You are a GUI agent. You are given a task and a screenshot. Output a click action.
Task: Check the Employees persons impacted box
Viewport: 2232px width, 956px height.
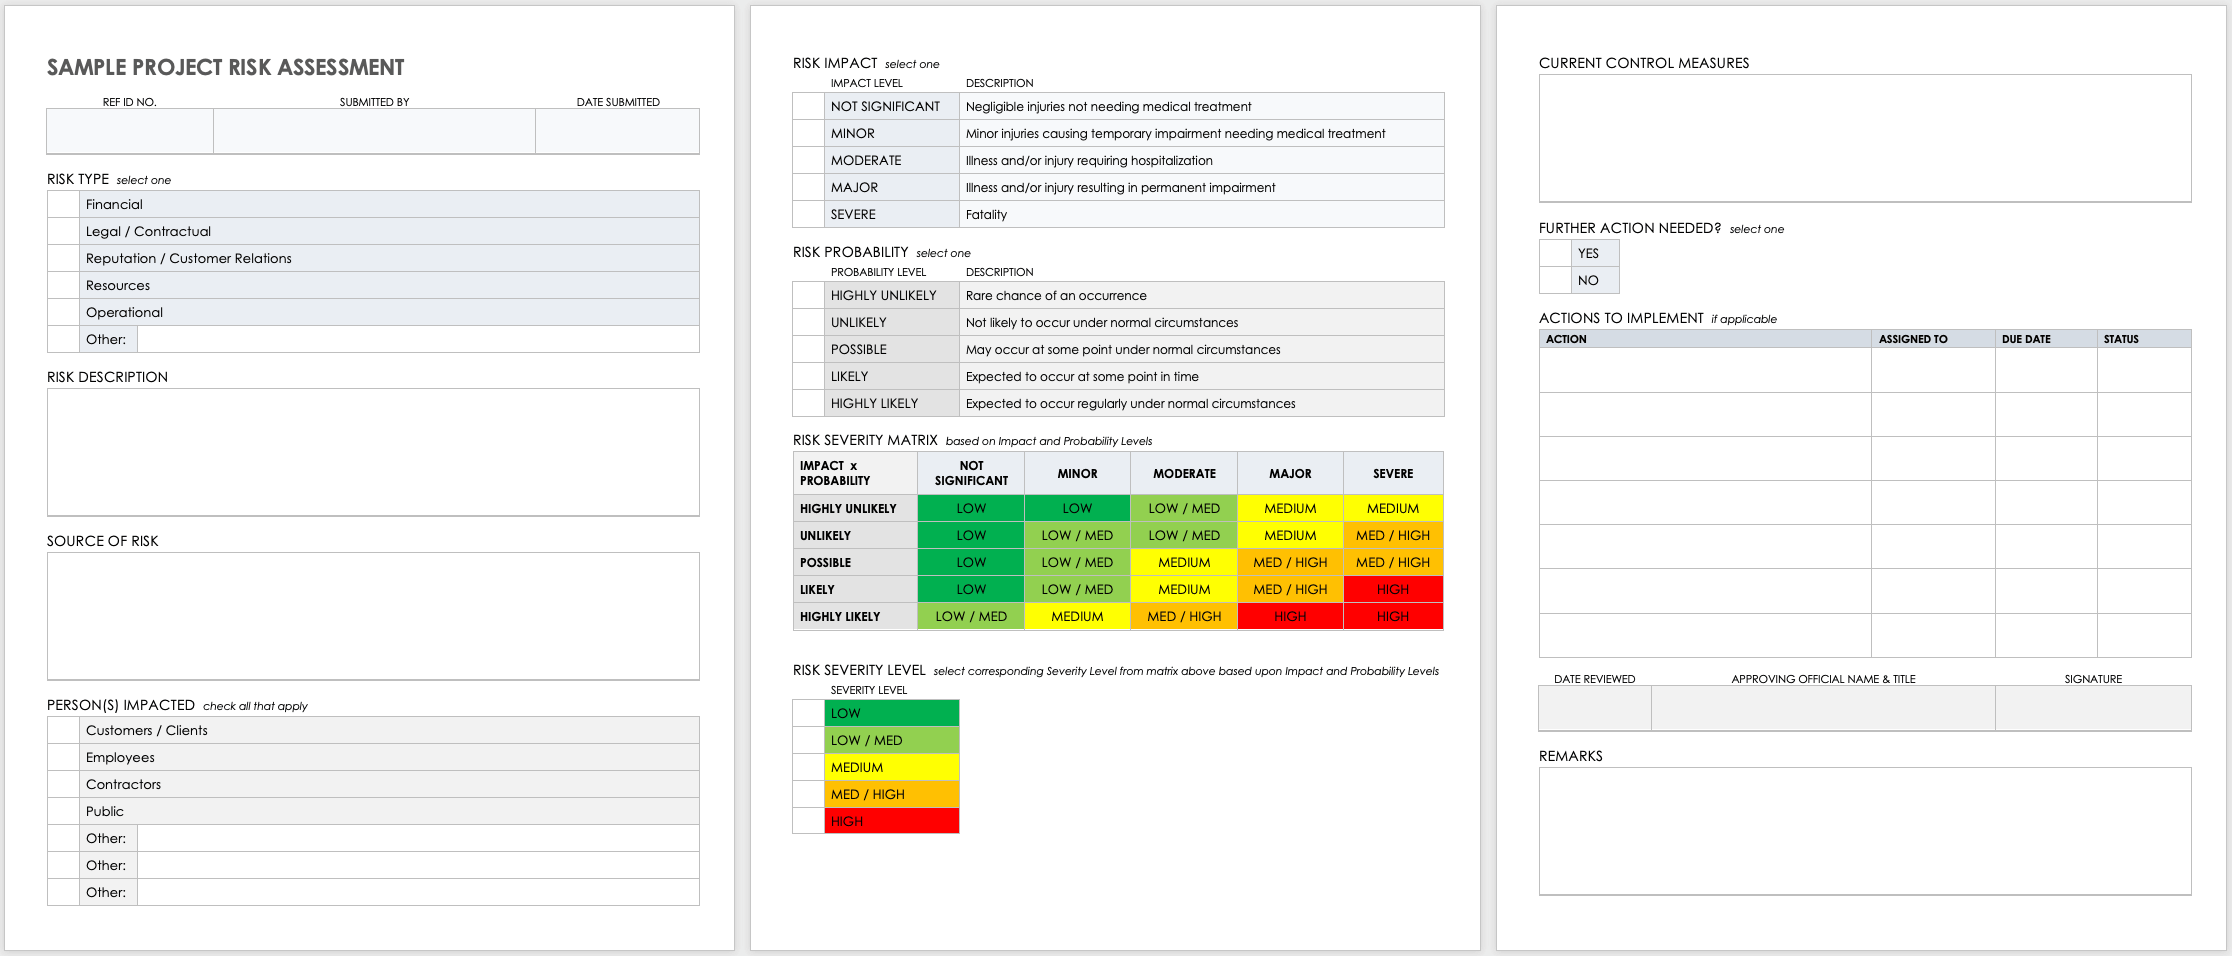62,756
